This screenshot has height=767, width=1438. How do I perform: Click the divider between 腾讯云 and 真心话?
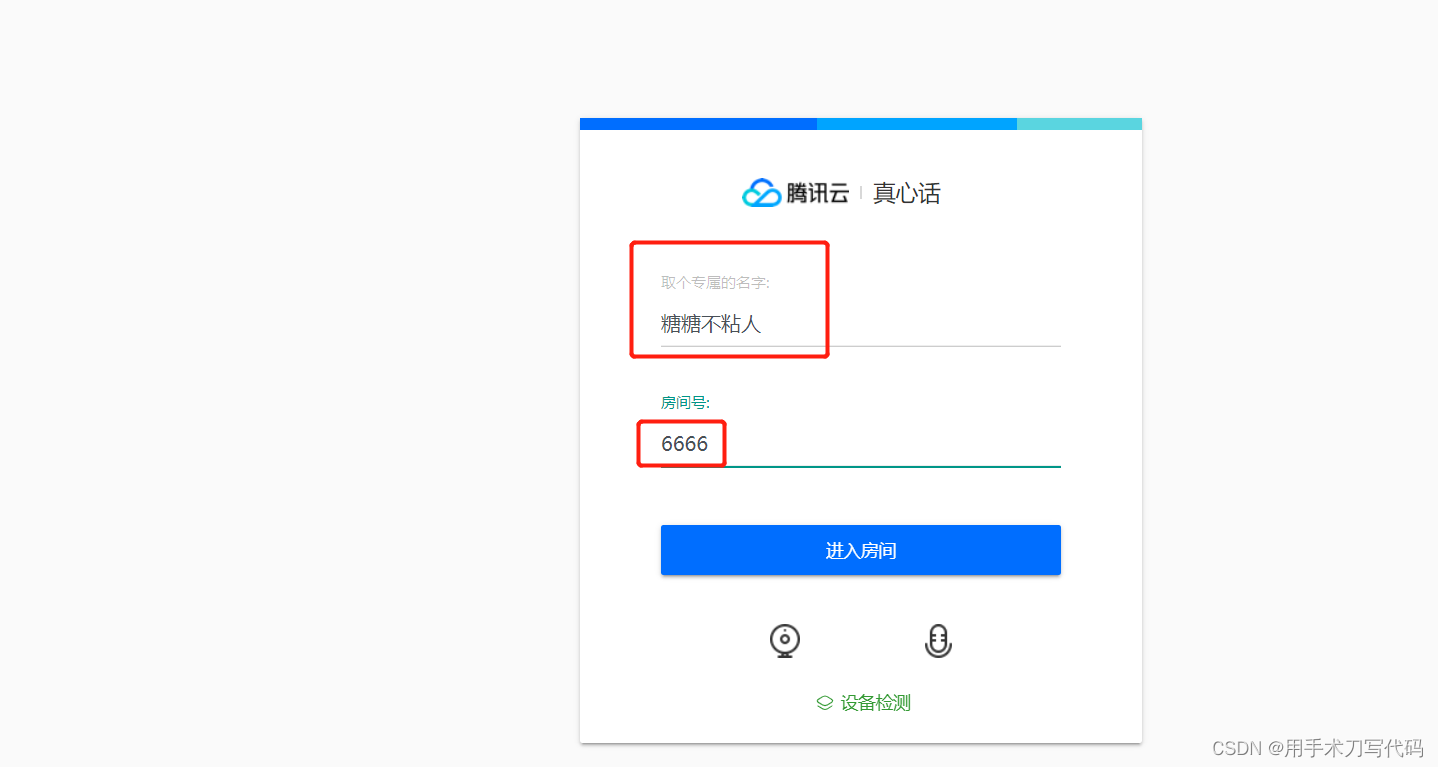coord(861,193)
